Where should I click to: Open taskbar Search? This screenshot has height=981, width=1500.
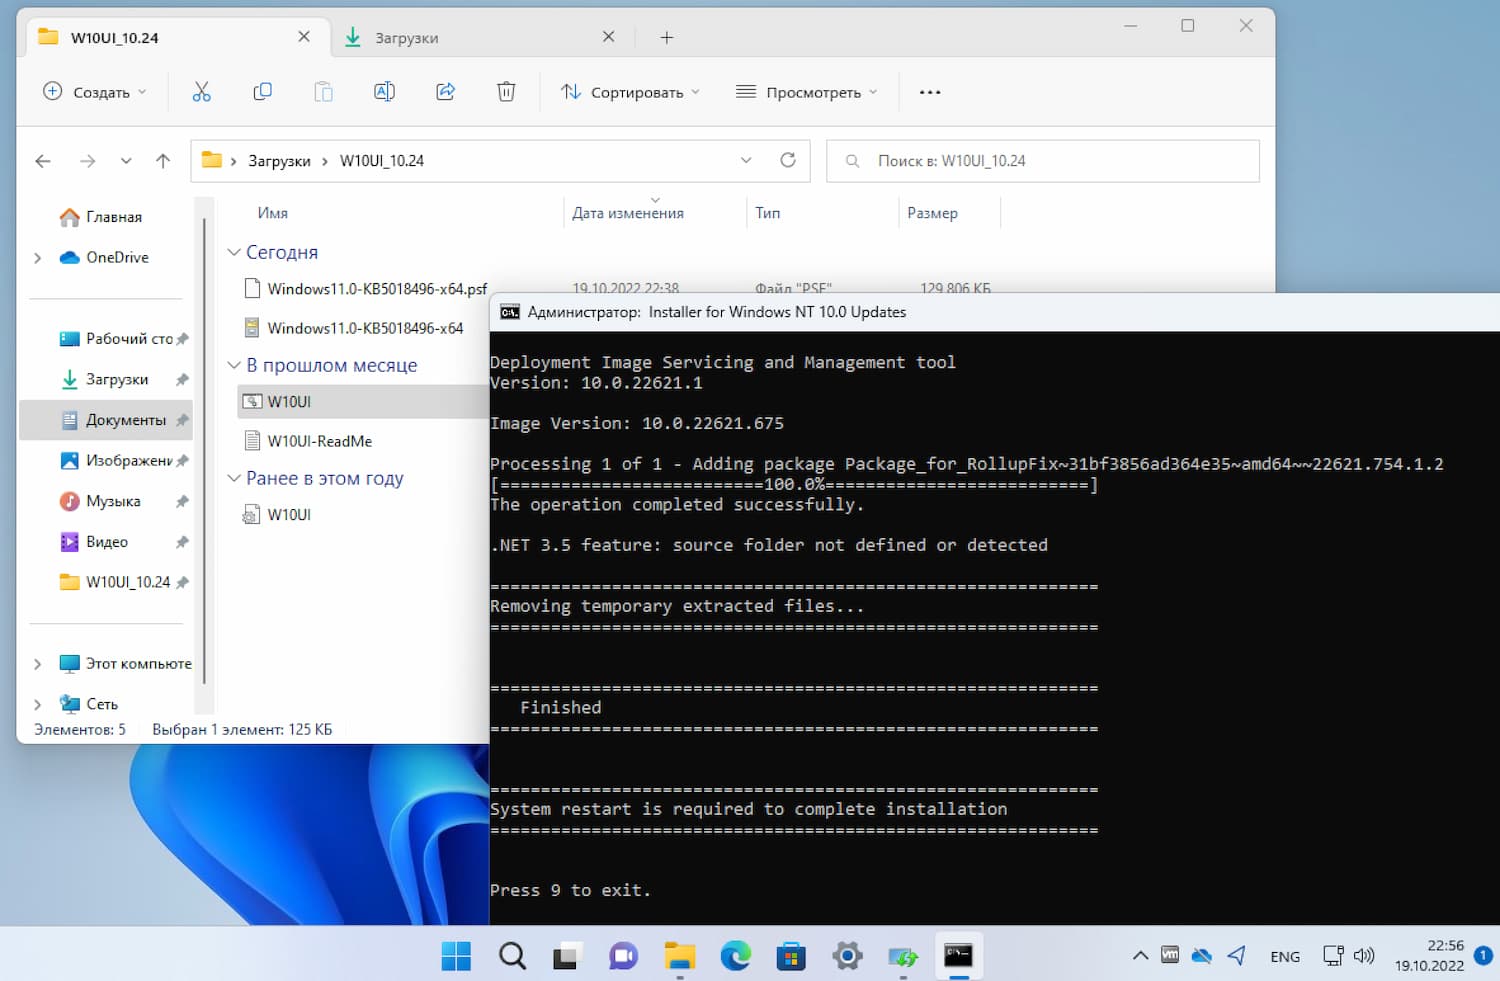tap(512, 956)
